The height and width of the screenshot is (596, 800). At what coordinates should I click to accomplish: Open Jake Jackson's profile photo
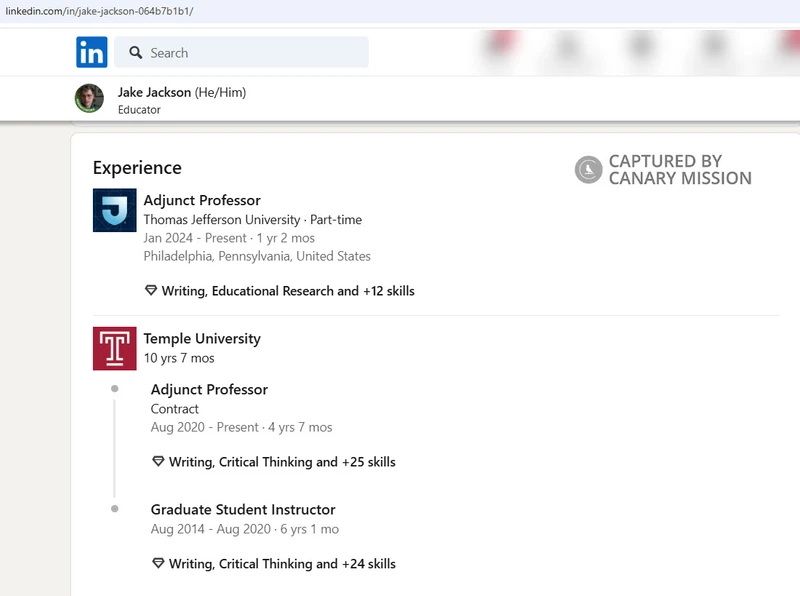(89, 98)
